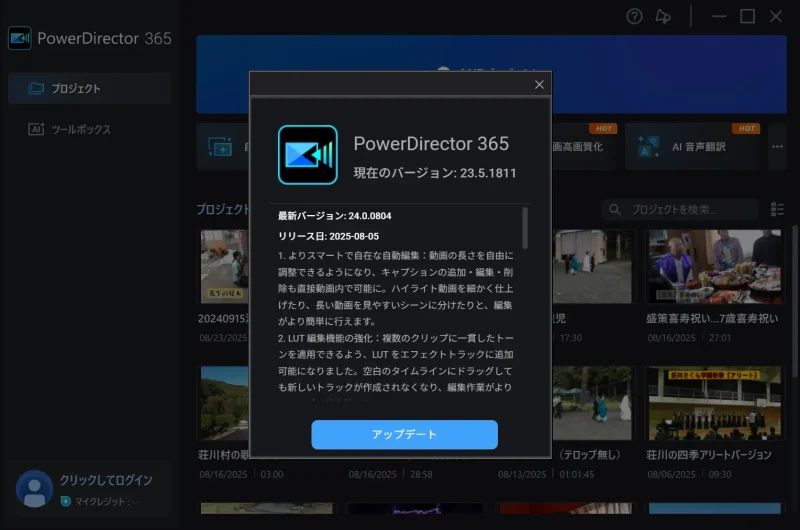
Task: Click the search magnifier icon
Action: coord(615,210)
